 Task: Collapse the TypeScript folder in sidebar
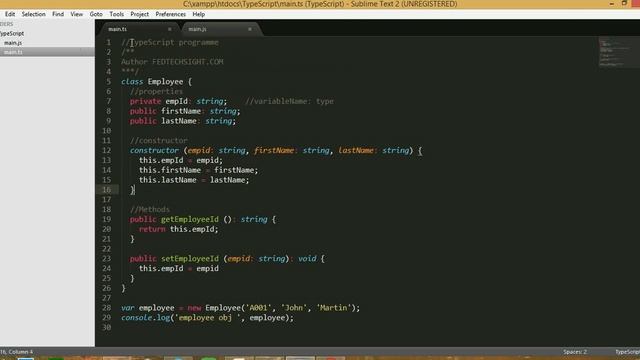[x=12, y=33]
